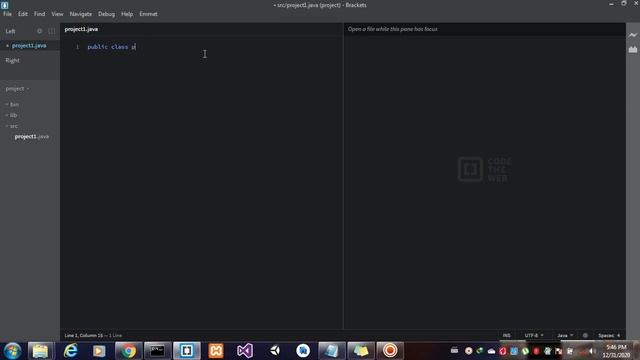Click the blue circular app taskbar icon

tap(303, 351)
